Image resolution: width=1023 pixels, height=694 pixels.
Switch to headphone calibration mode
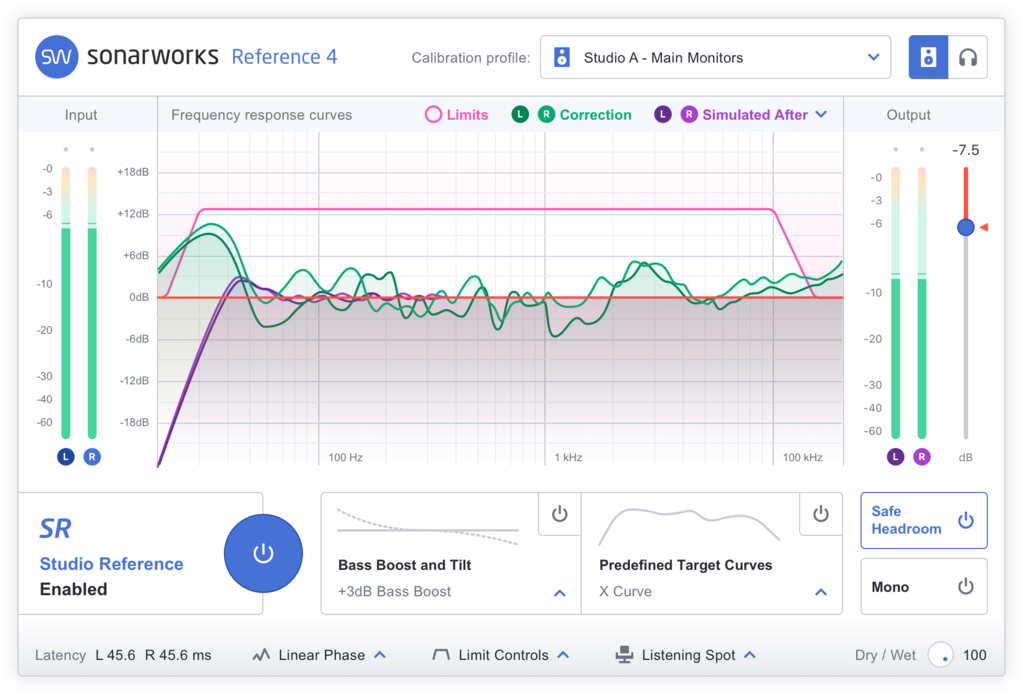click(x=968, y=57)
